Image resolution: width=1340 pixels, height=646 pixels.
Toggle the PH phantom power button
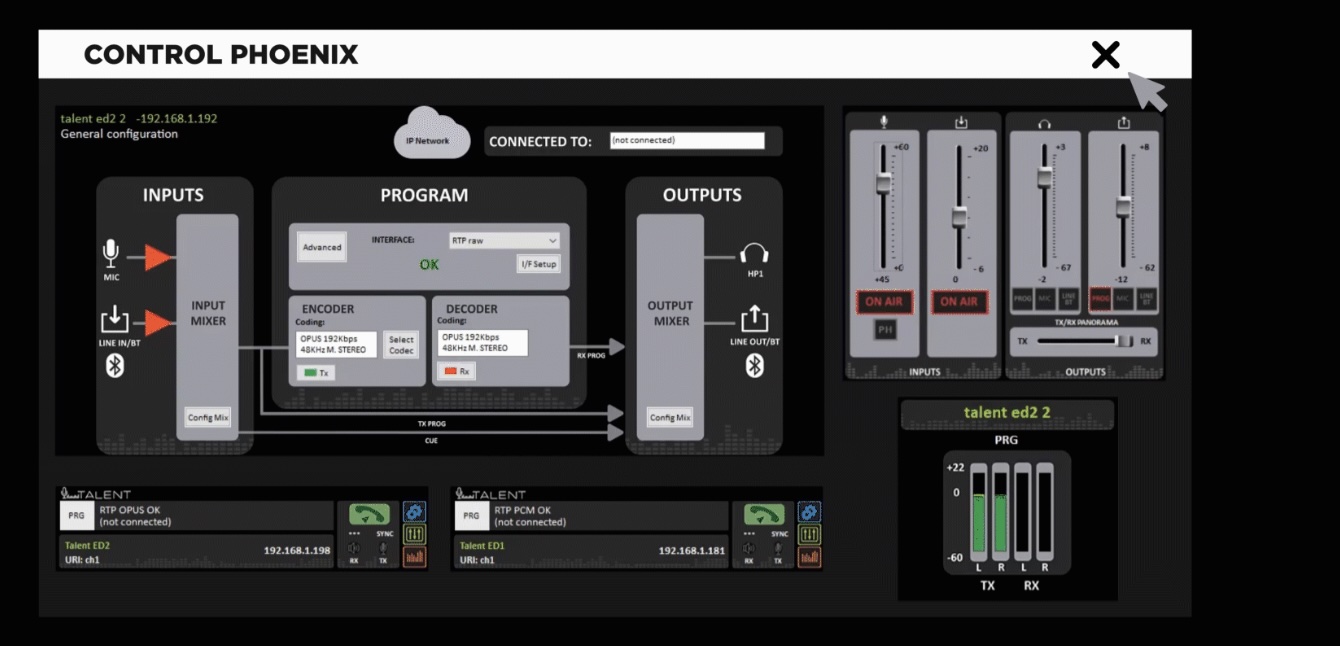[884, 330]
